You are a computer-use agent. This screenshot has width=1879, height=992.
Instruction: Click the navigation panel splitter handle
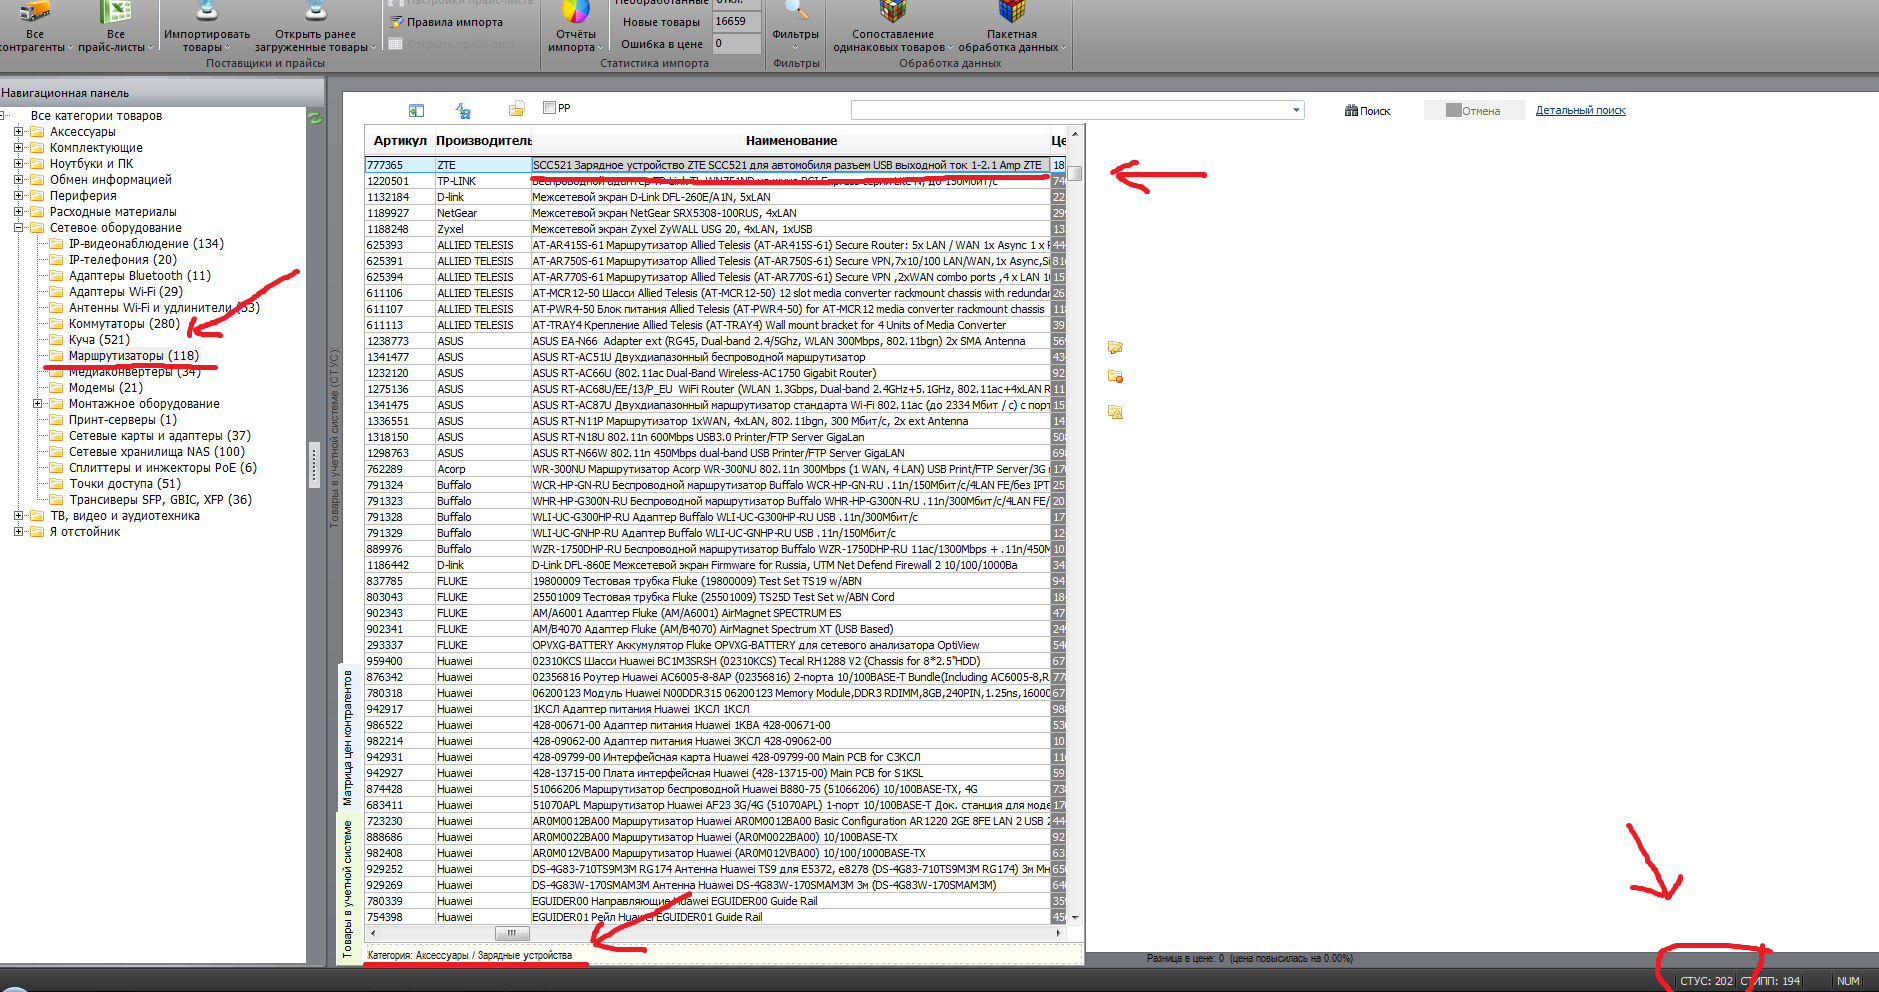(314, 465)
